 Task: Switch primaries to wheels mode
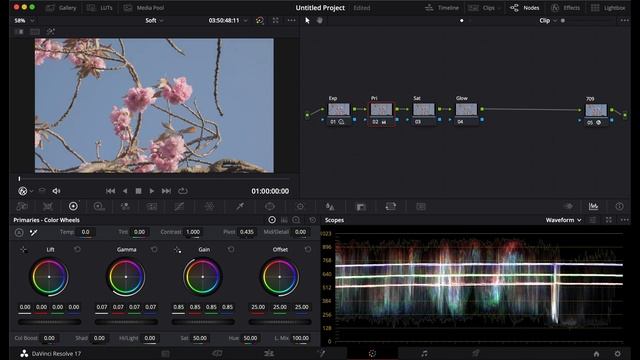click(x=272, y=220)
